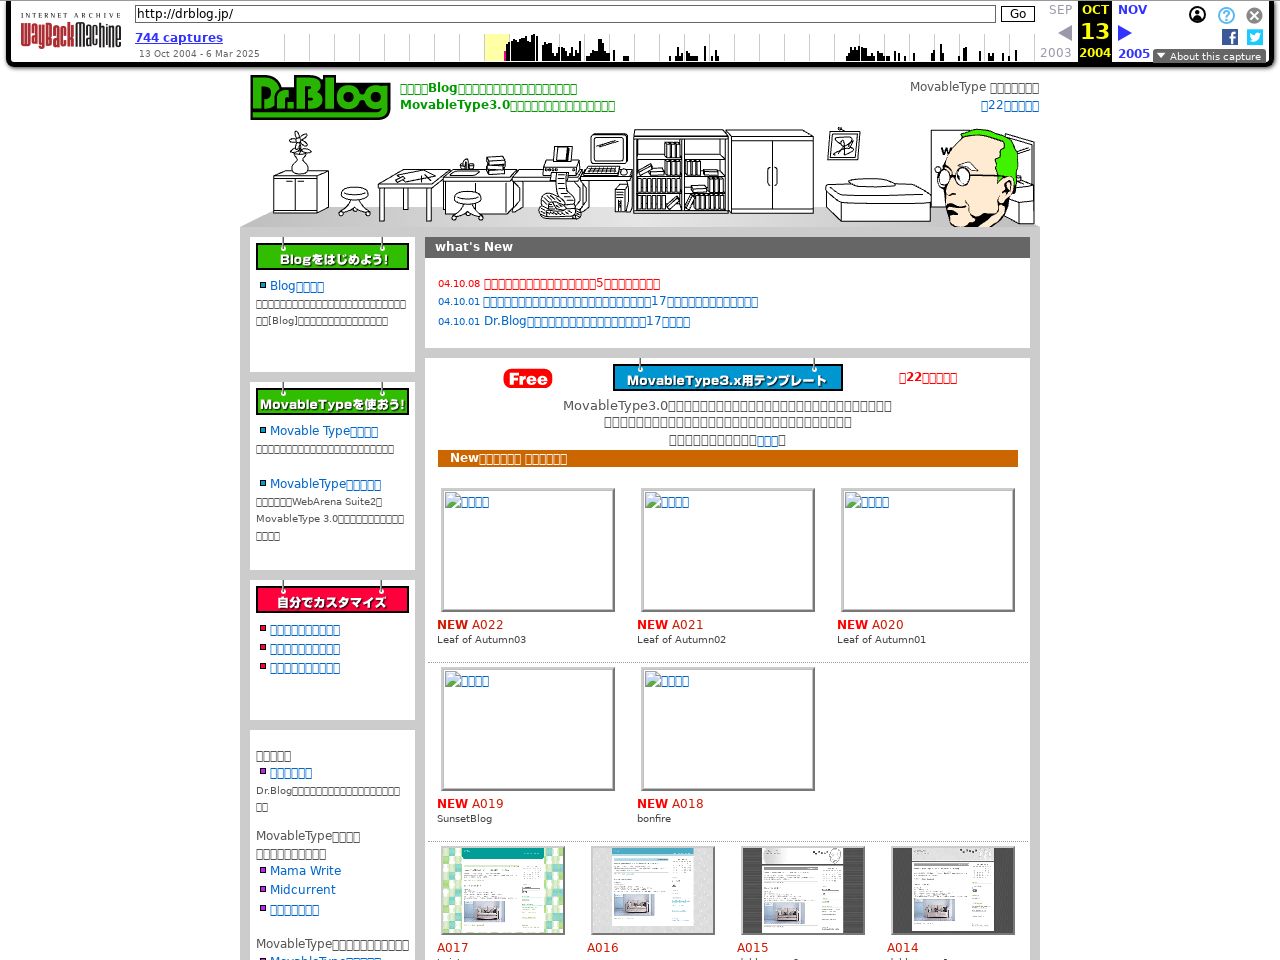Viewport: 1280px width, 960px height.
Task: Open the Wayback help question icon
Action: 1226,15
